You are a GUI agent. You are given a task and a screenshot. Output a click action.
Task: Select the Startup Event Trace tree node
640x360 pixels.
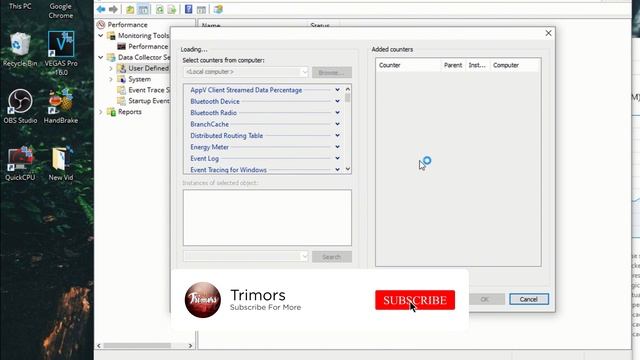point(149,101)
